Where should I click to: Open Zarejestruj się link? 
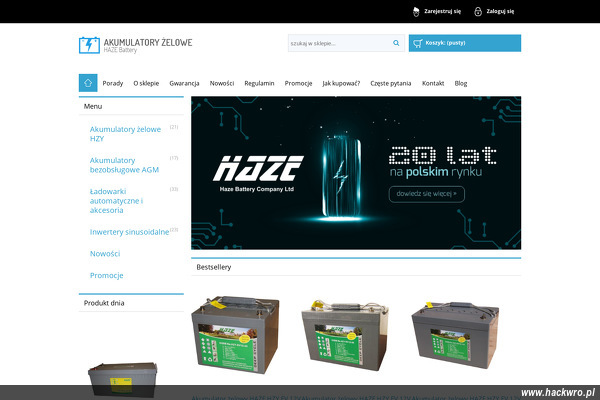click(442, 11)
